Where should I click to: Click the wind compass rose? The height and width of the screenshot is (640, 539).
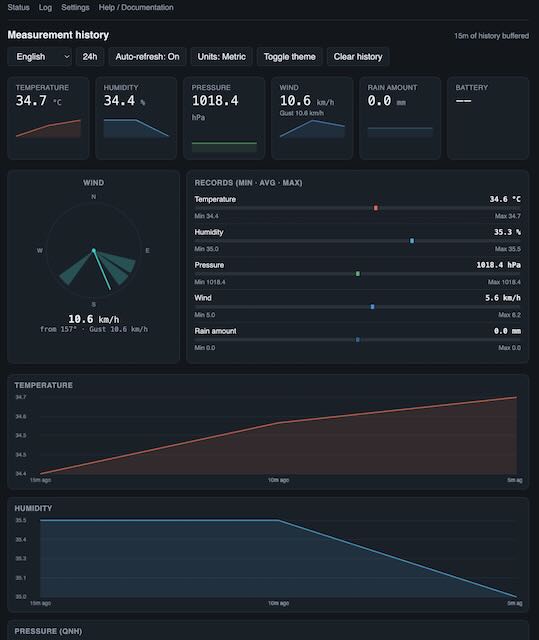pyautogui.click(x=93, y=251)
